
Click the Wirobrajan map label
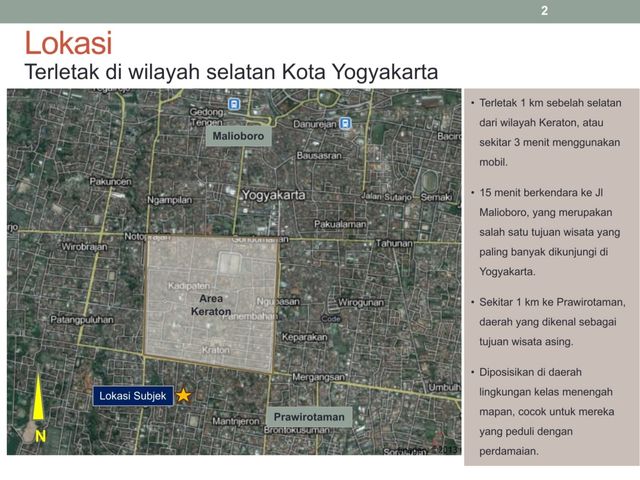(x=84, y=247)
